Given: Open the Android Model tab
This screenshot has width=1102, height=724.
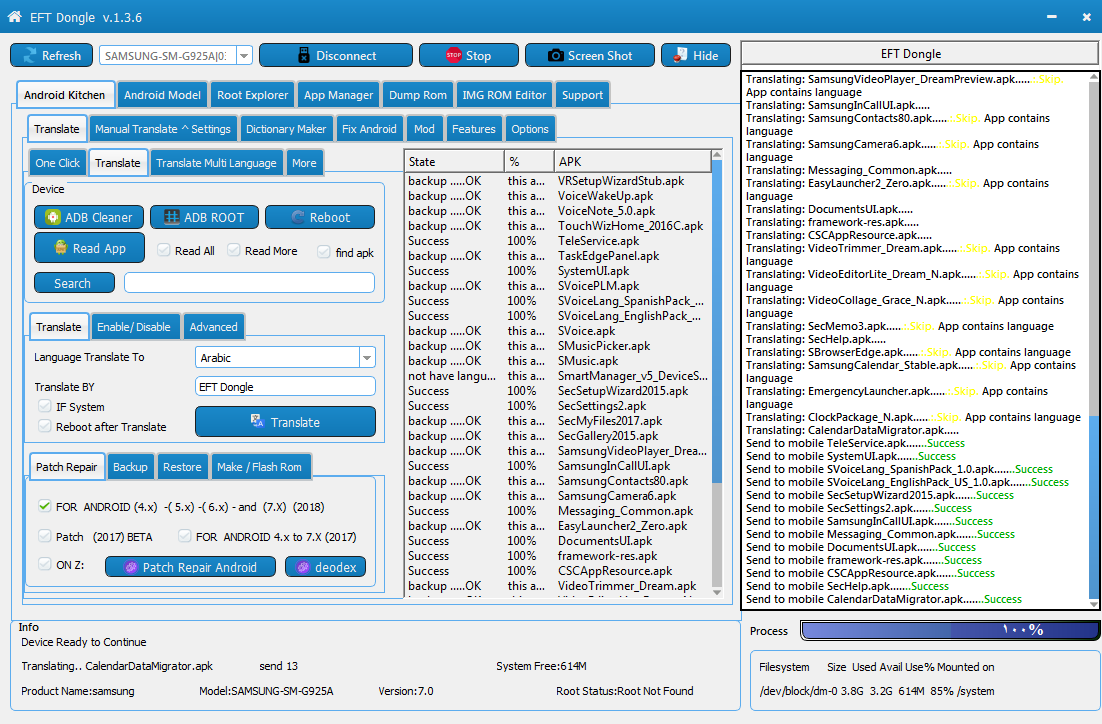Looking at the screenshot, I should pyautogui.click(x=162, y=95).
